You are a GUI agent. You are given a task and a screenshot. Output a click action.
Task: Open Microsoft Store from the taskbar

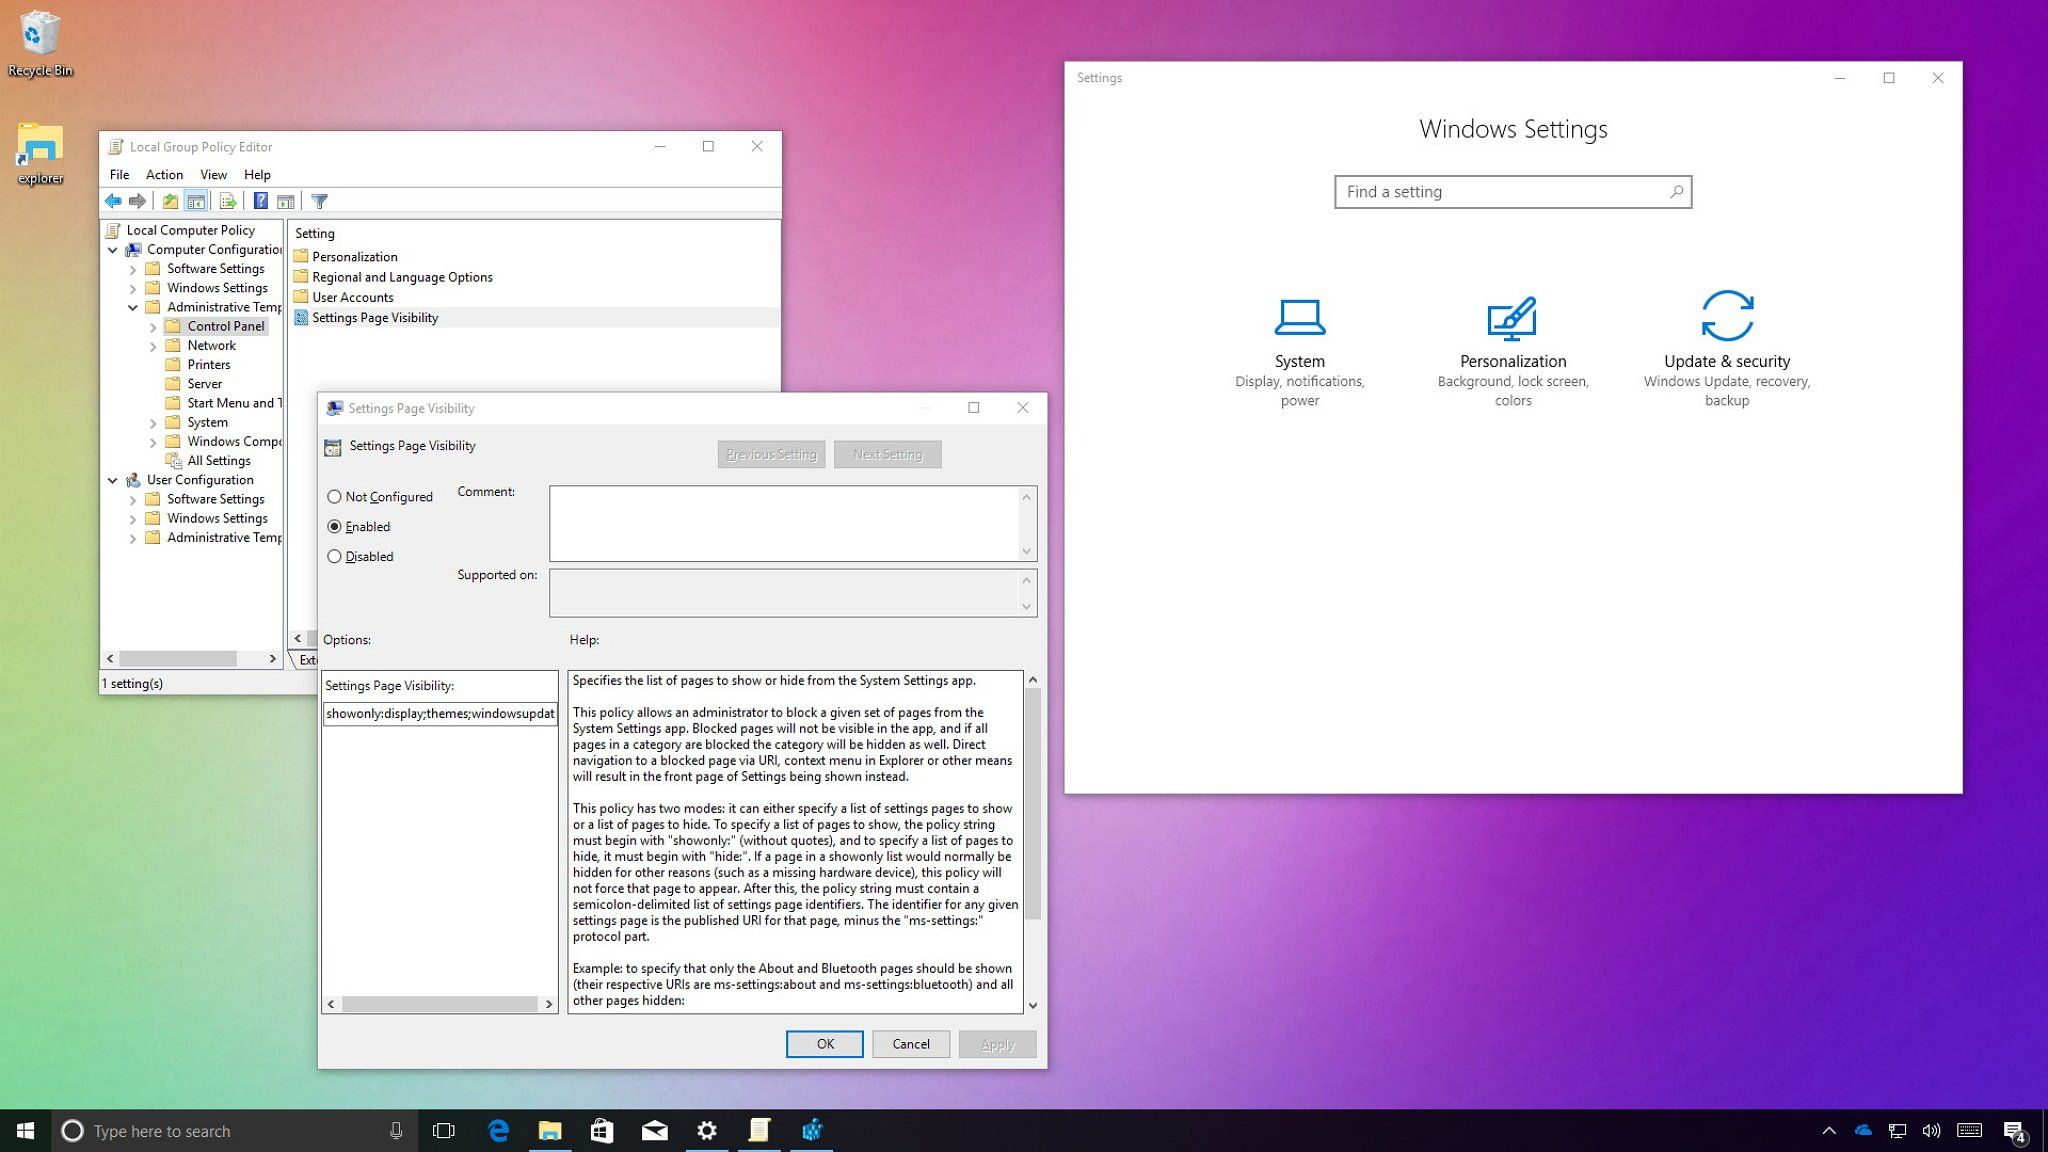[x=602, y=1130]
